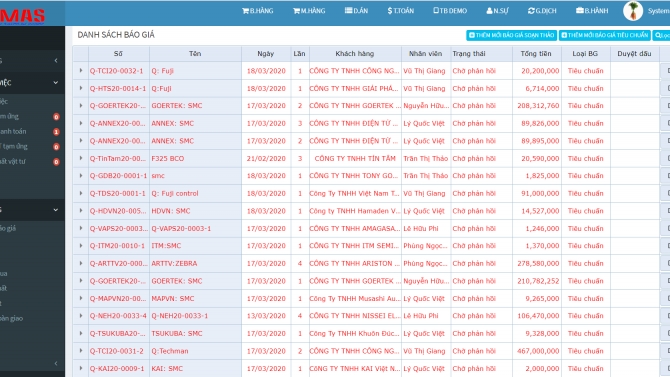Expand the top sidebar section chevron
The height and width of the screenshot is (377, 670).
pyautogui.click(x=56, y=61)
